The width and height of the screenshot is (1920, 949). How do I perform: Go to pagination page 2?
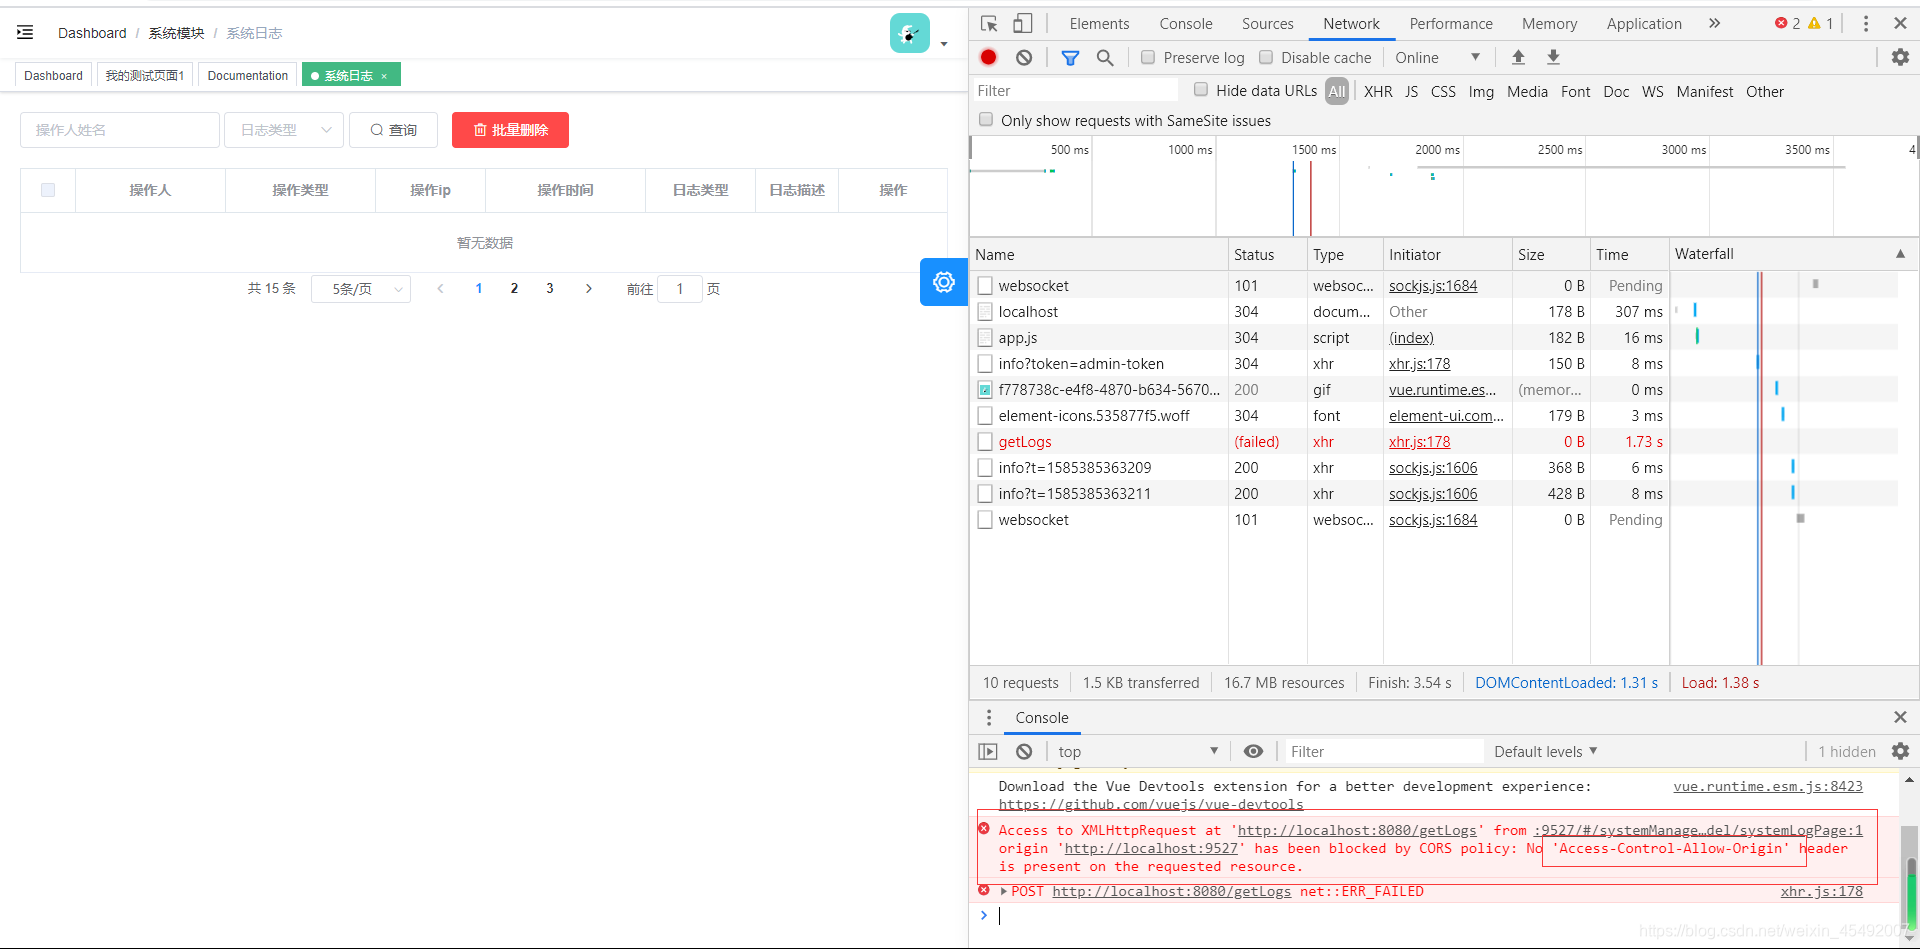[x=514, y=289]
